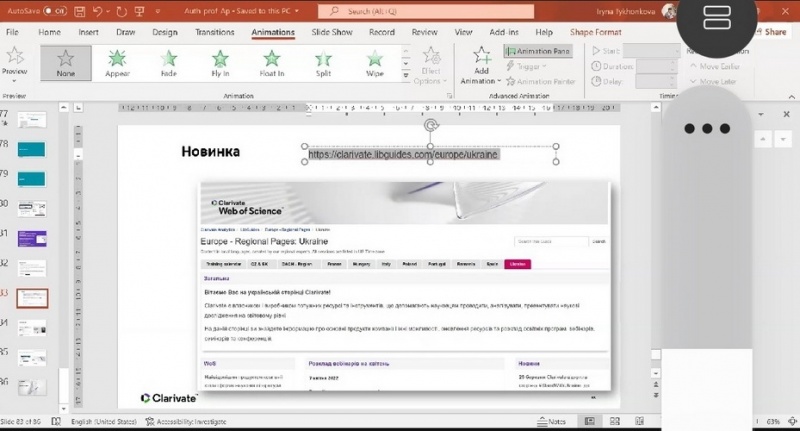Open the Transitions ribbon tab
800x431 pixels.
pyautogui.click(x=215, y=32)
